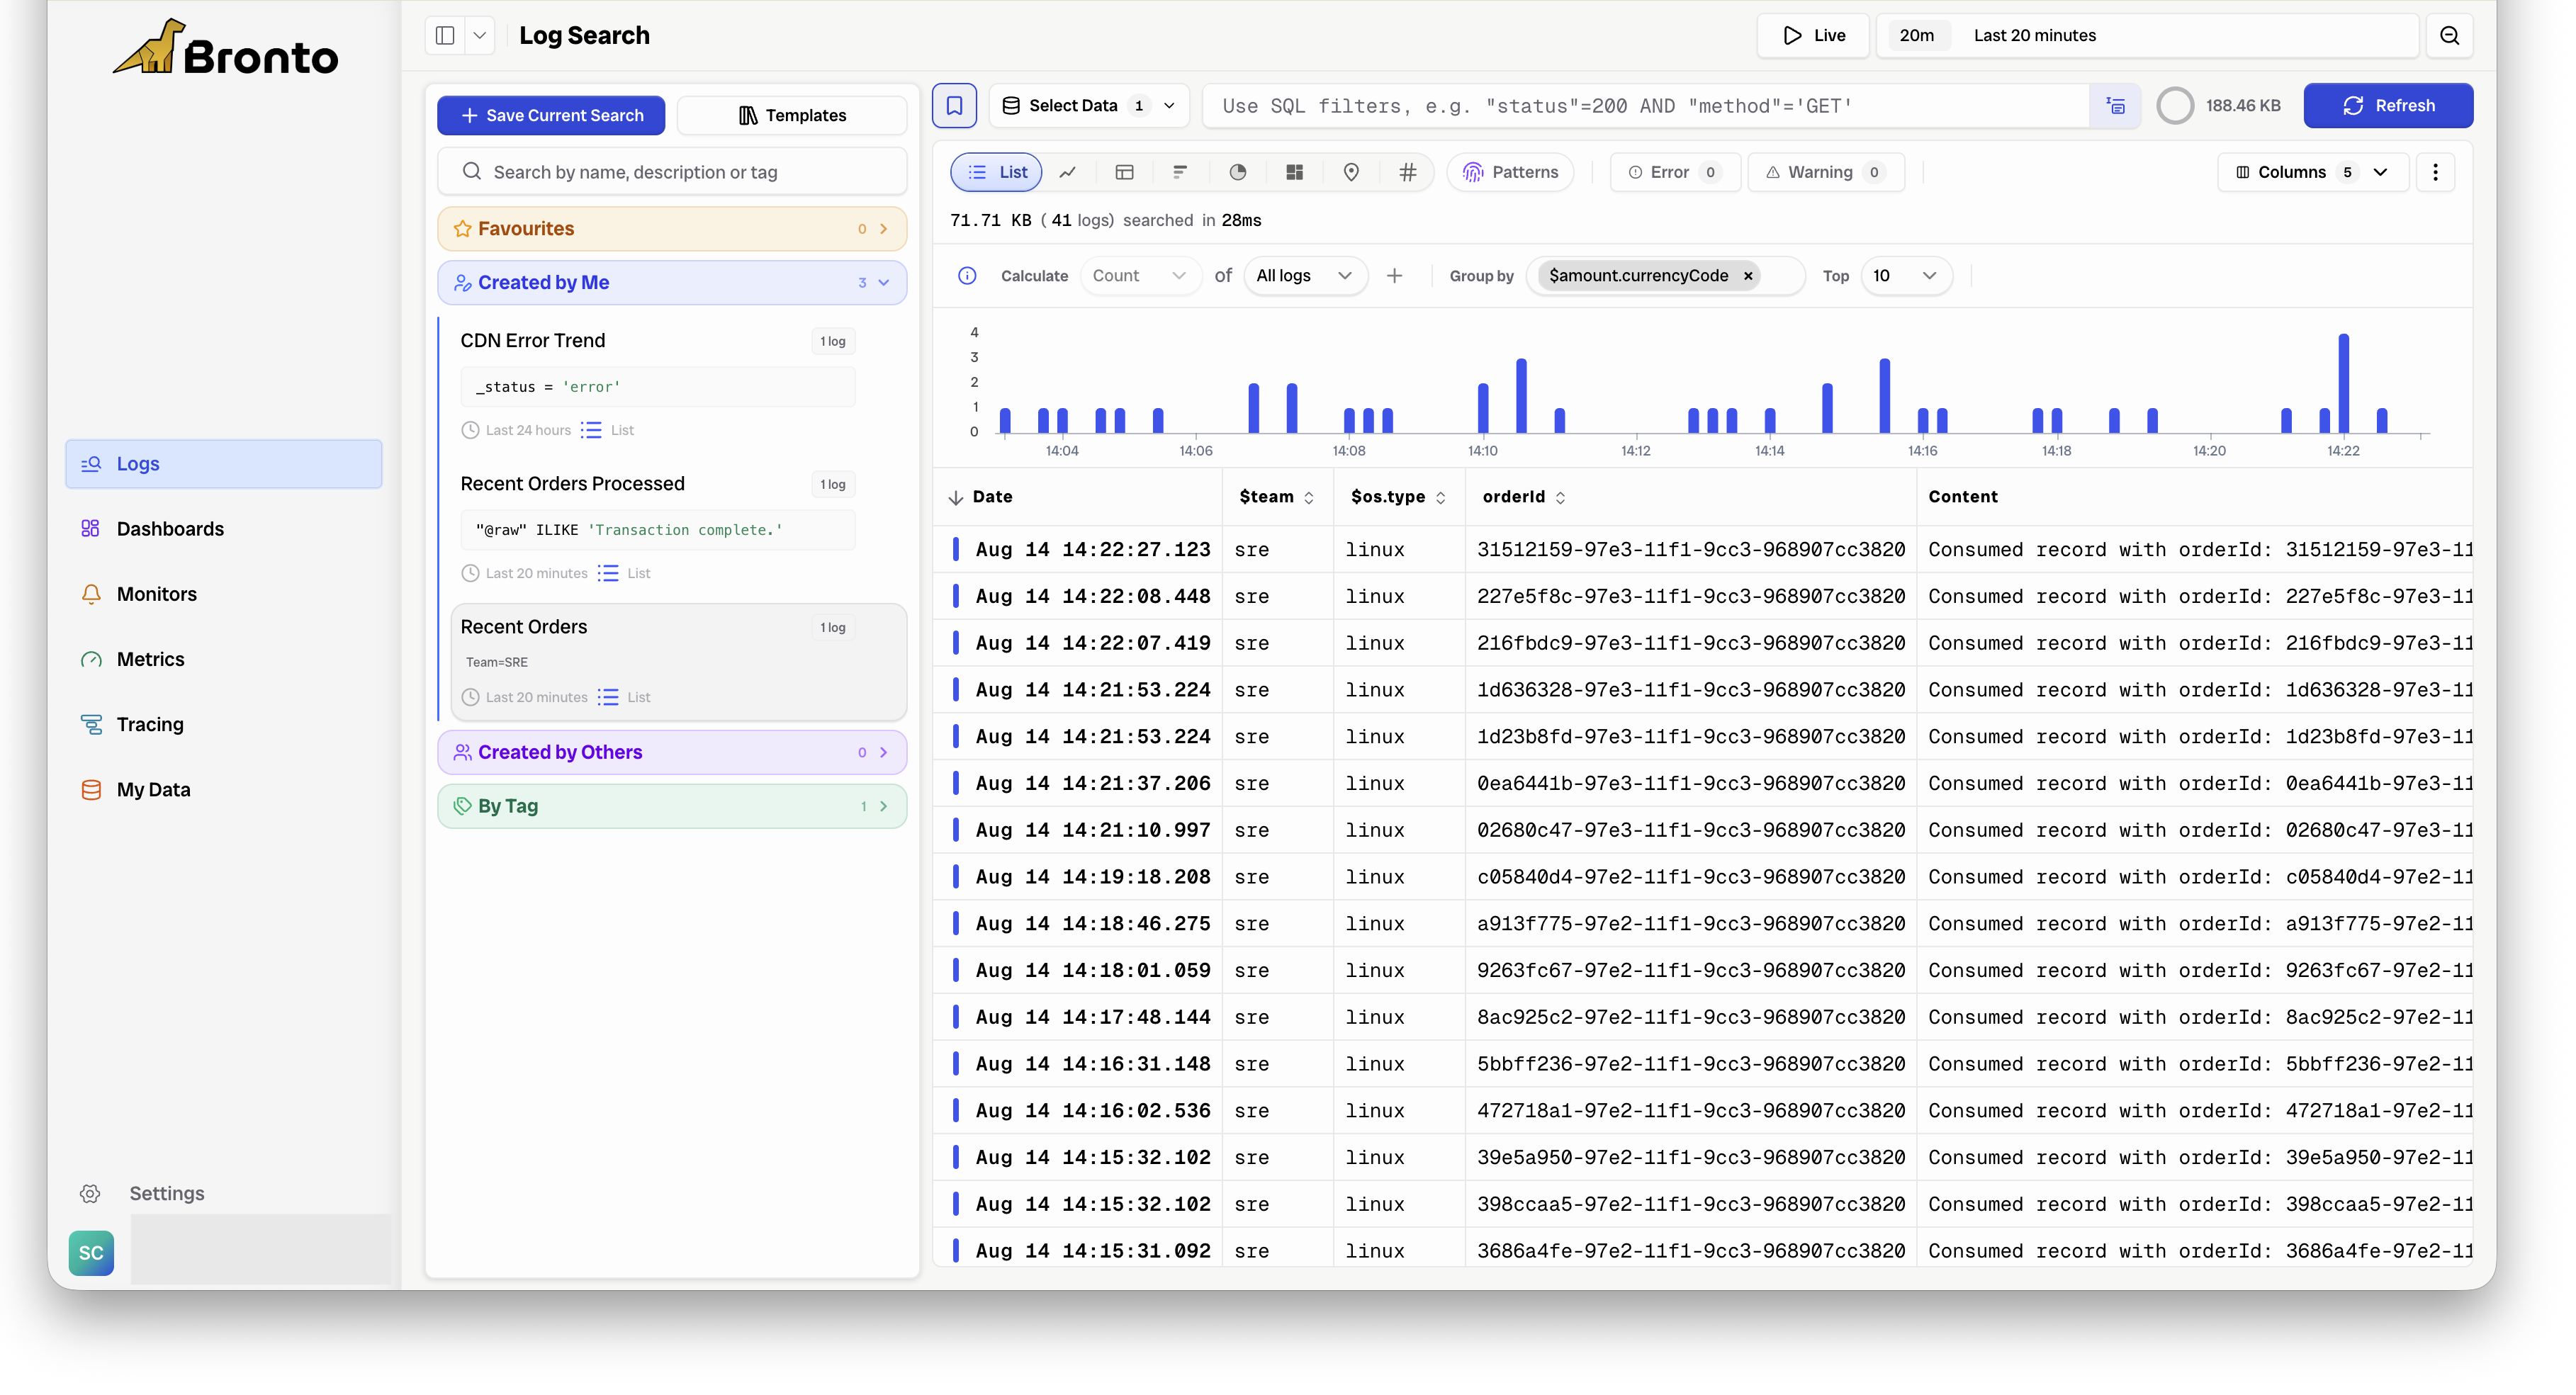Remove the $amount.currencyCode group-by tag
The width and height of the screenshot is (2576, 1395).
(1748, 276)
